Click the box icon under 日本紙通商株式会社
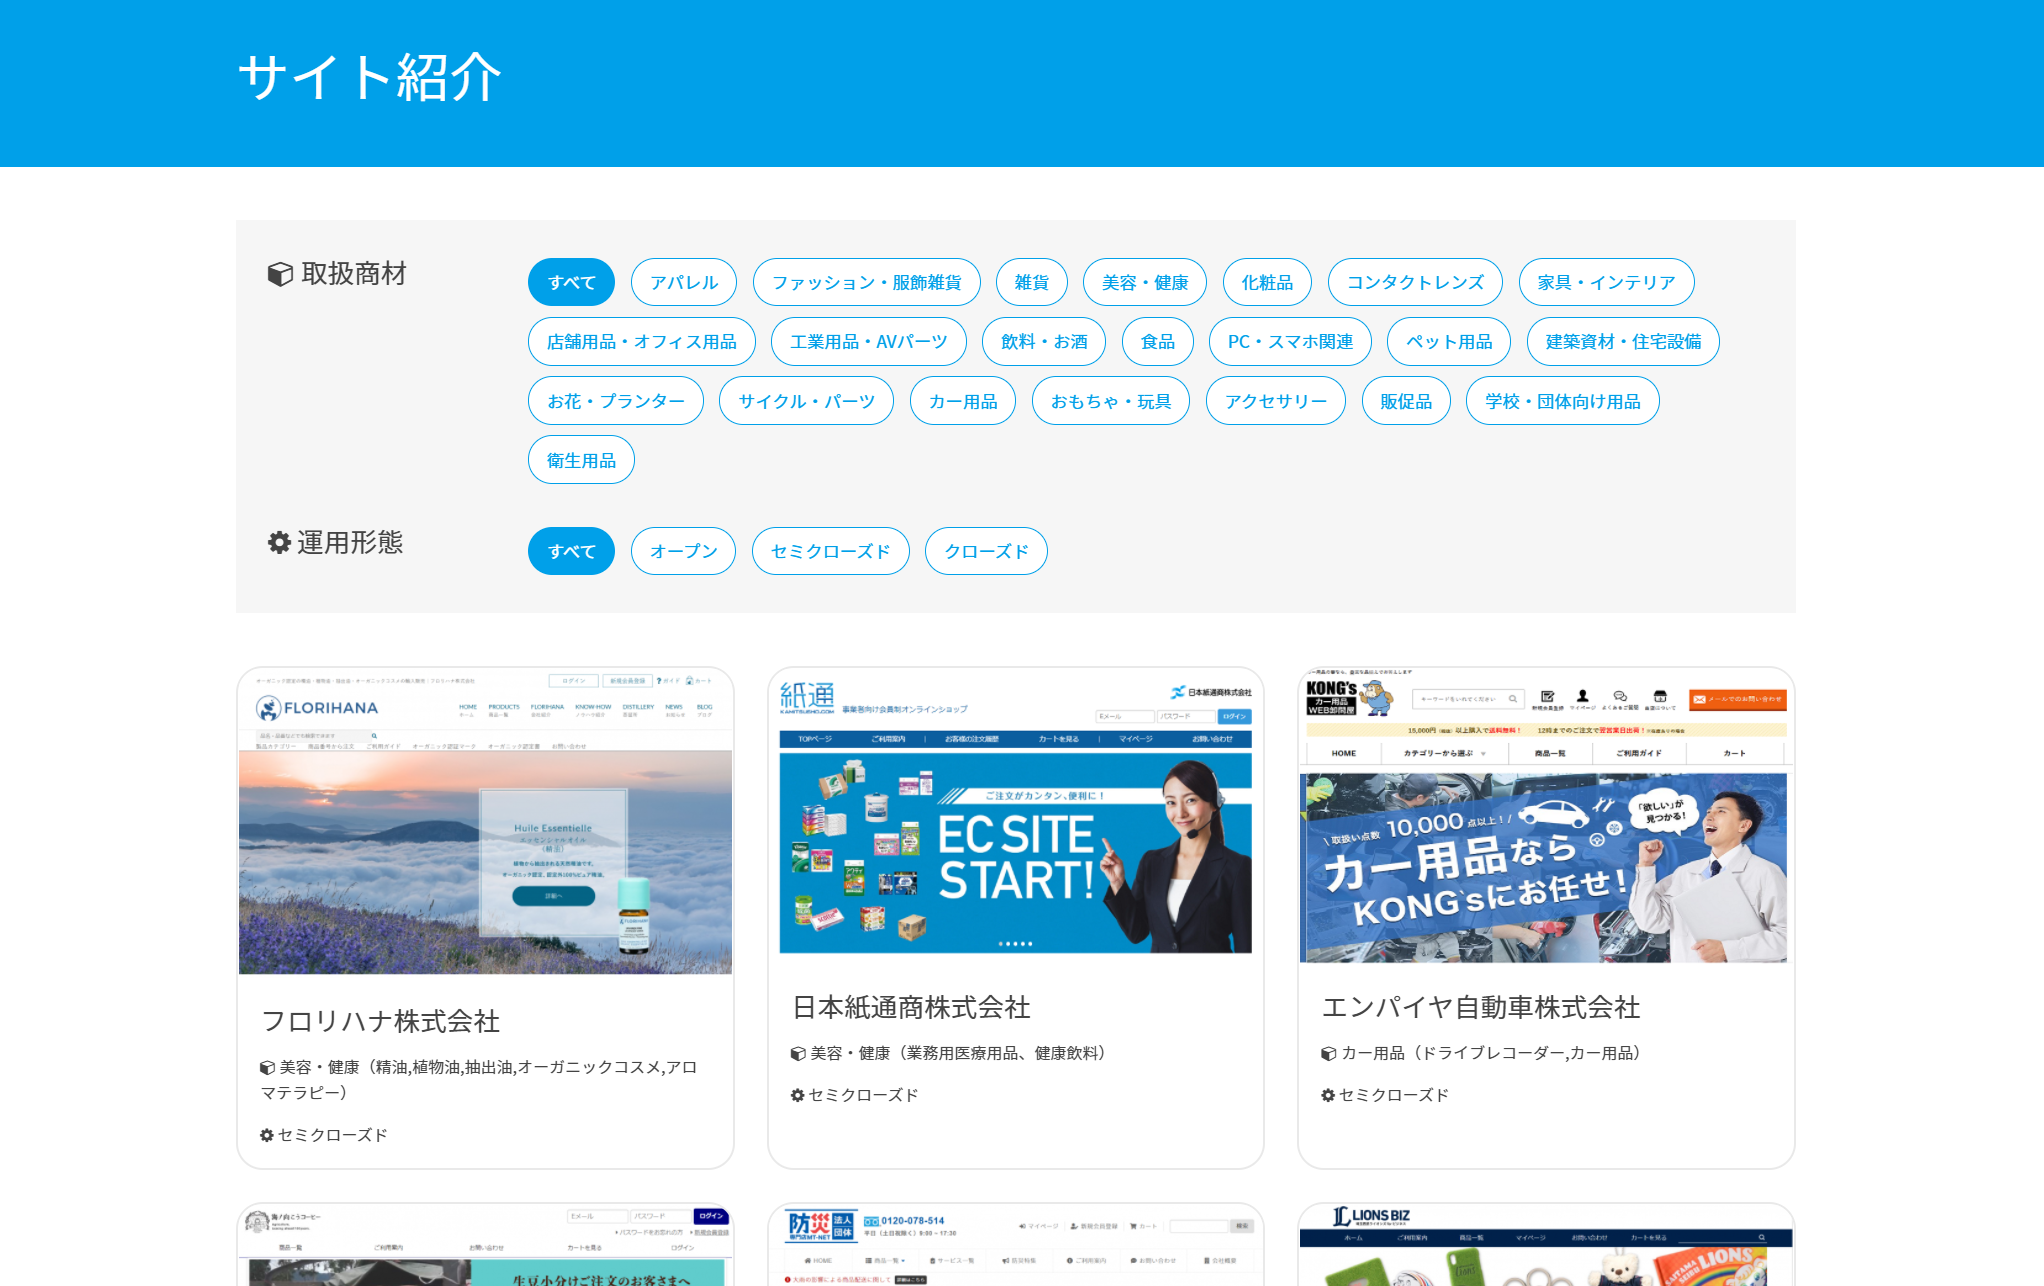The height and width of the screenshot is (1286, 2044). click(798, 1053)
